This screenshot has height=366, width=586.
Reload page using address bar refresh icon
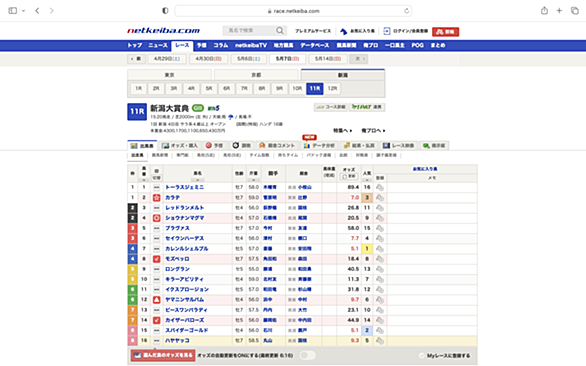point(407,11)
